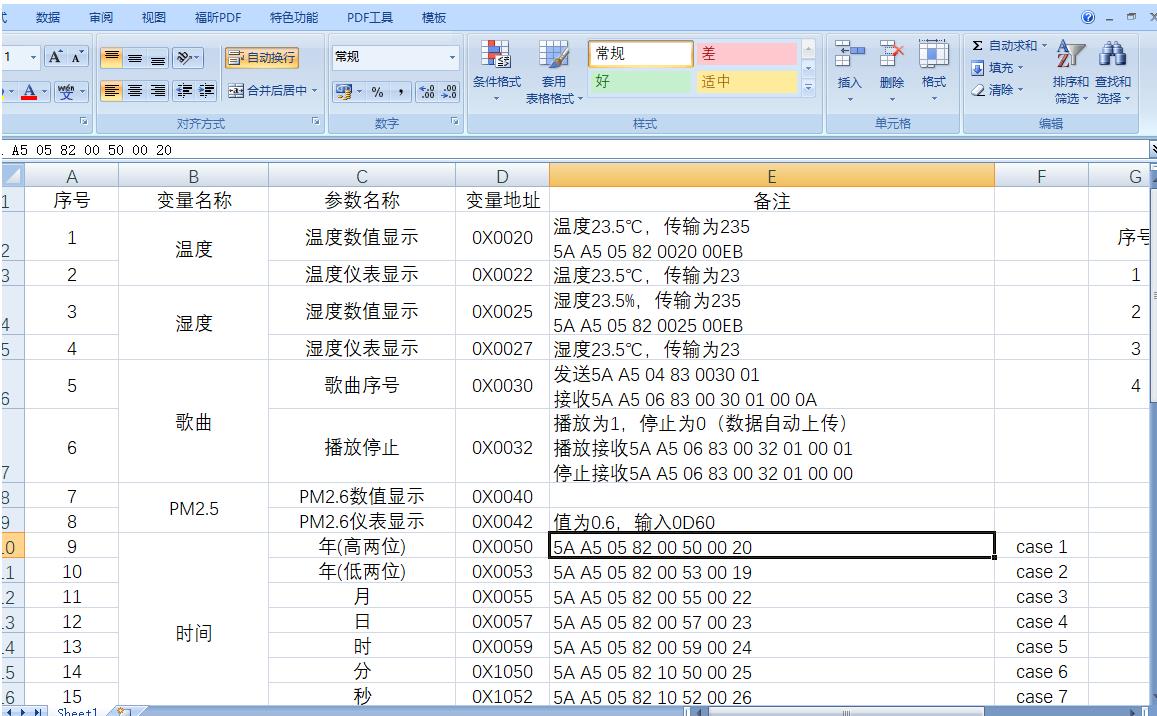Open the accounting format dropdown arrow
The height and width of the screenshot is (716, 1157).
tap(359, 92)
